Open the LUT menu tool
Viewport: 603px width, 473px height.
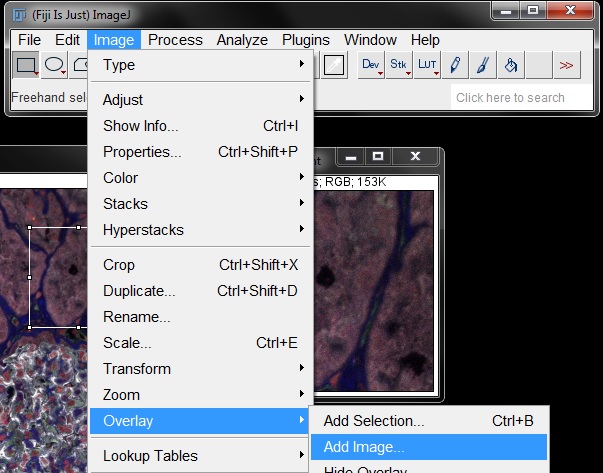click(x=428, y=66)
